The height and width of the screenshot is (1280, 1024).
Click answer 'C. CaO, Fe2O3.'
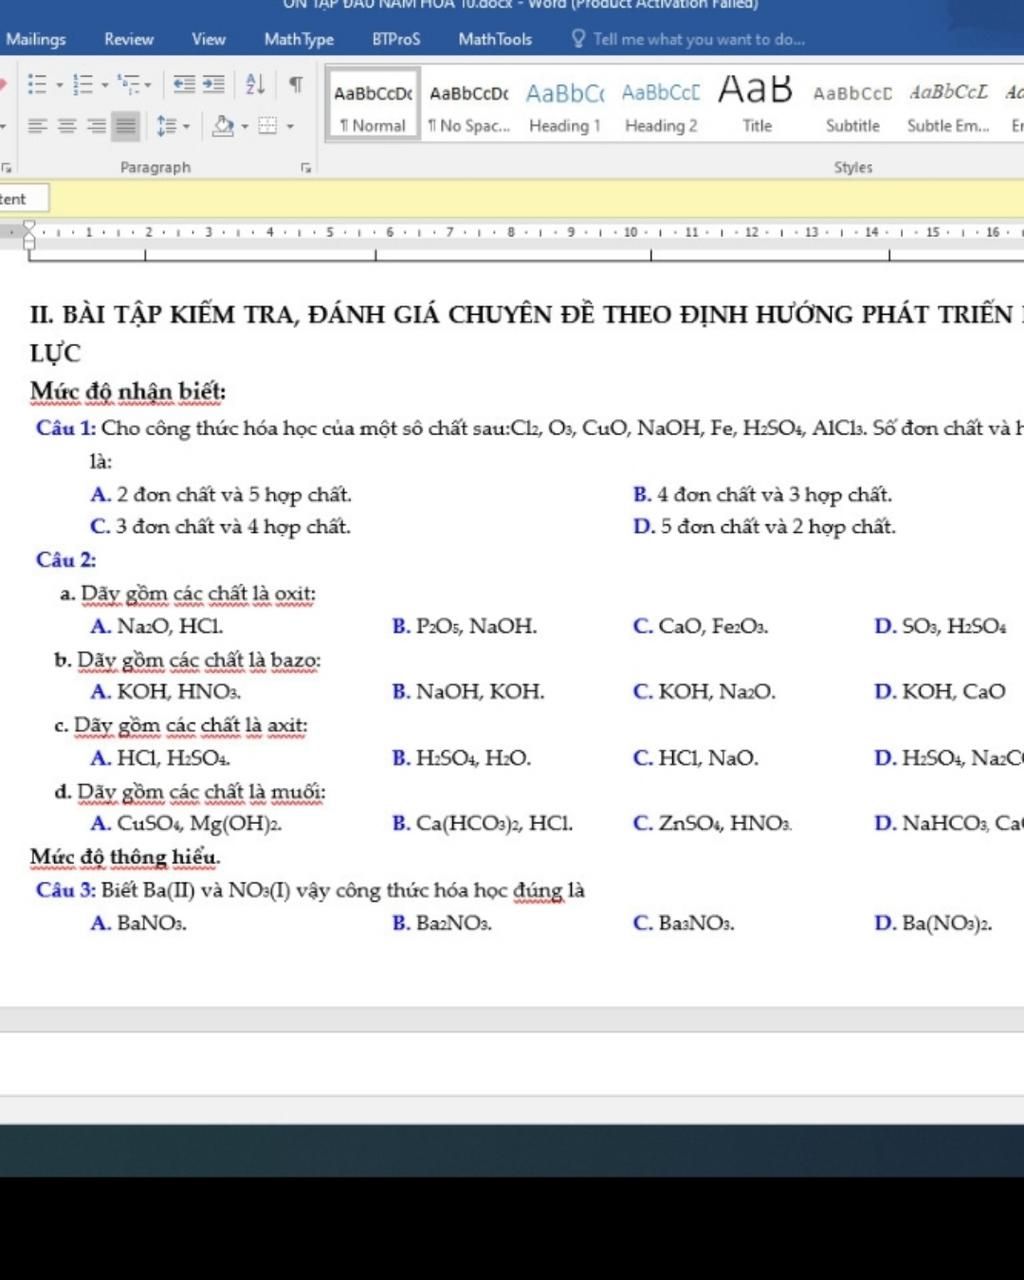(x=700, y=627)
